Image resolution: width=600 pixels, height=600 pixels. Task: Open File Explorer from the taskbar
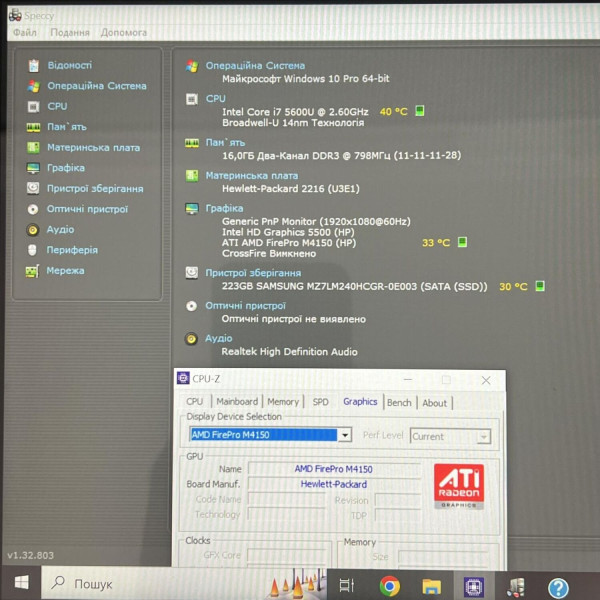coord(432,586)
